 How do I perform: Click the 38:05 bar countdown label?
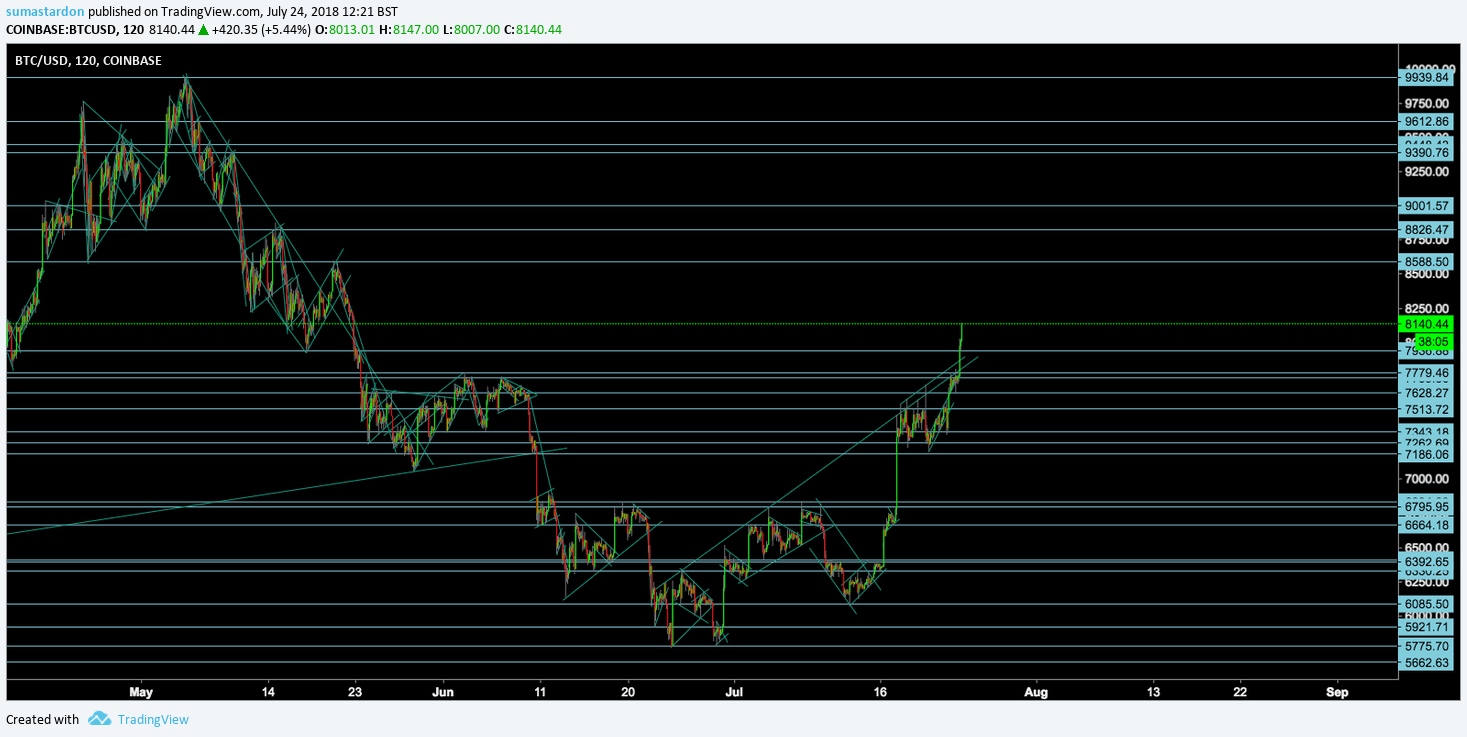tap(1435, 341)
